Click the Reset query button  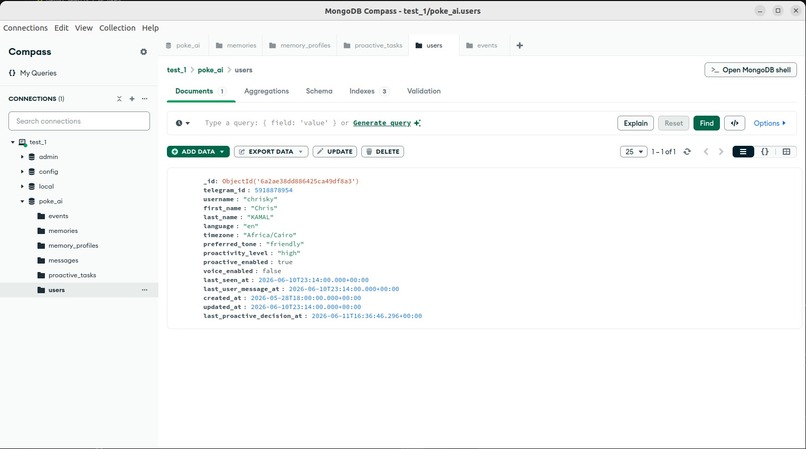click(x=673, y=123)
